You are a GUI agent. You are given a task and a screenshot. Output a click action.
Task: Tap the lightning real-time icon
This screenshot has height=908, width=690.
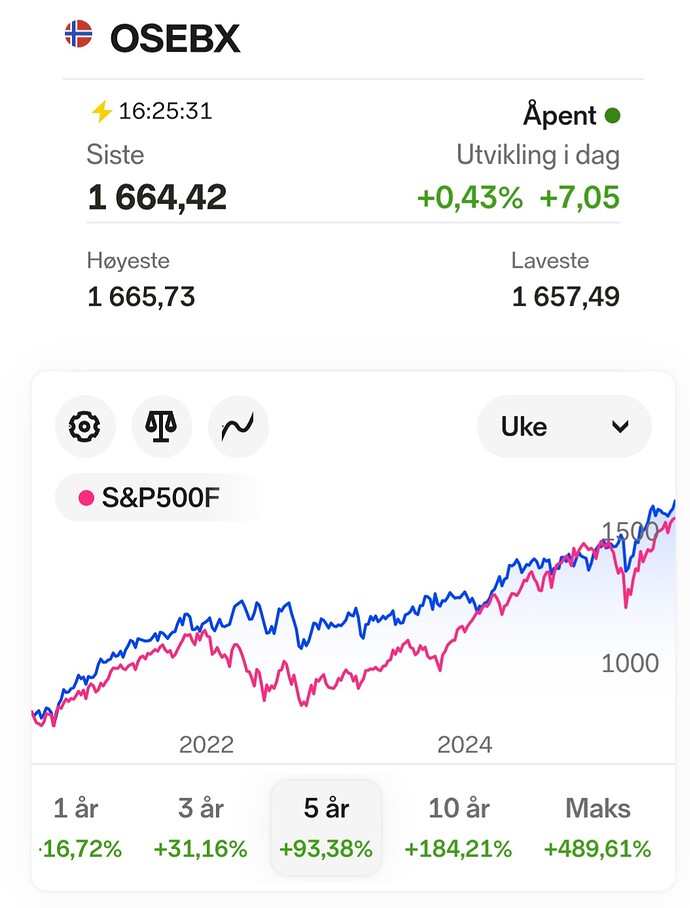pyautogui.click(x=101, y=111)
